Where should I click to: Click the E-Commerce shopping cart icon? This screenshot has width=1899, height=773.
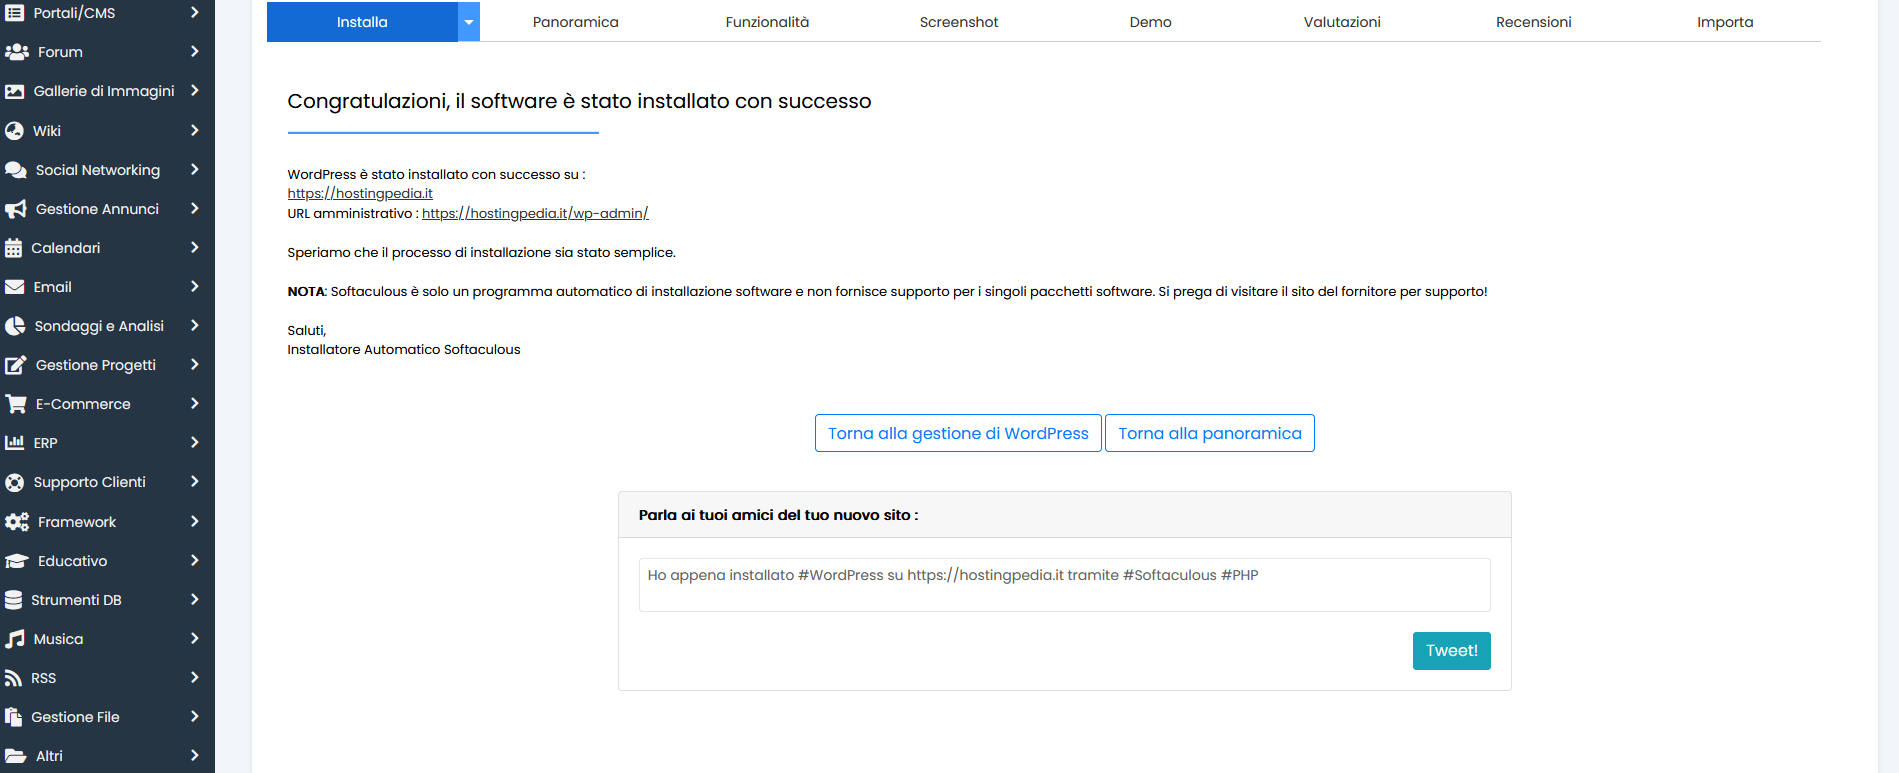click(15, 404)
